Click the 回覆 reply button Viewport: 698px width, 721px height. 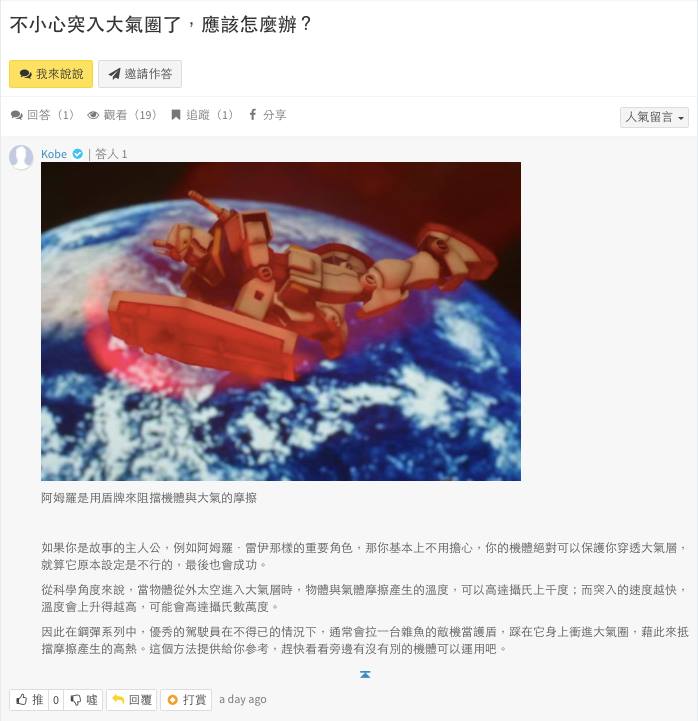pyautogui.click(x=132, y=700)
